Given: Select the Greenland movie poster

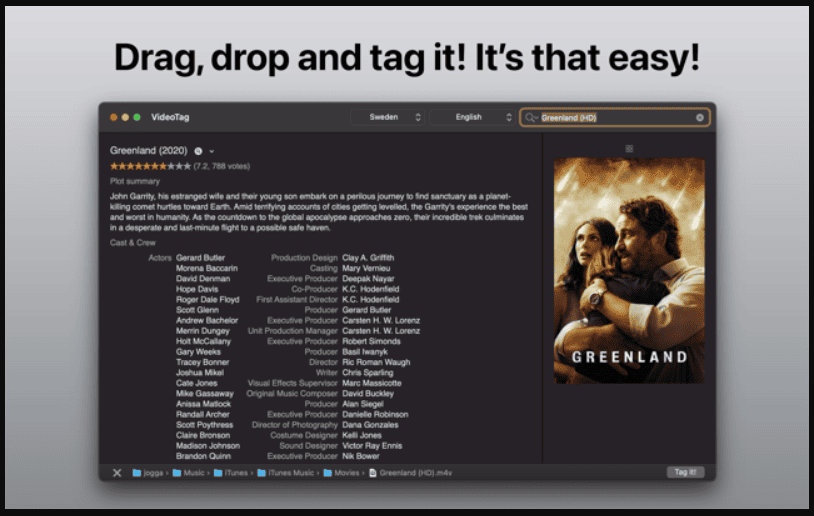Looking at the screenshot, I should (x=629, y=270).
